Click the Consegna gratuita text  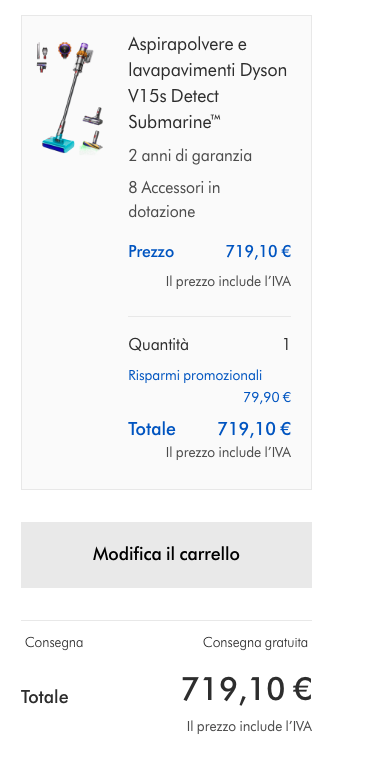coord(255,643)
